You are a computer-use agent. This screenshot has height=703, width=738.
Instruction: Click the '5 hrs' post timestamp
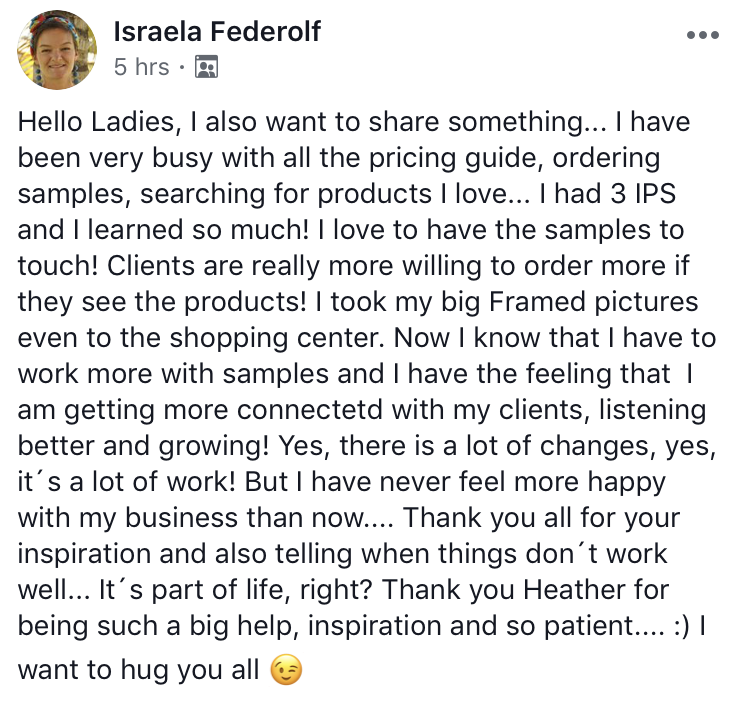click(x=141, y=68)
